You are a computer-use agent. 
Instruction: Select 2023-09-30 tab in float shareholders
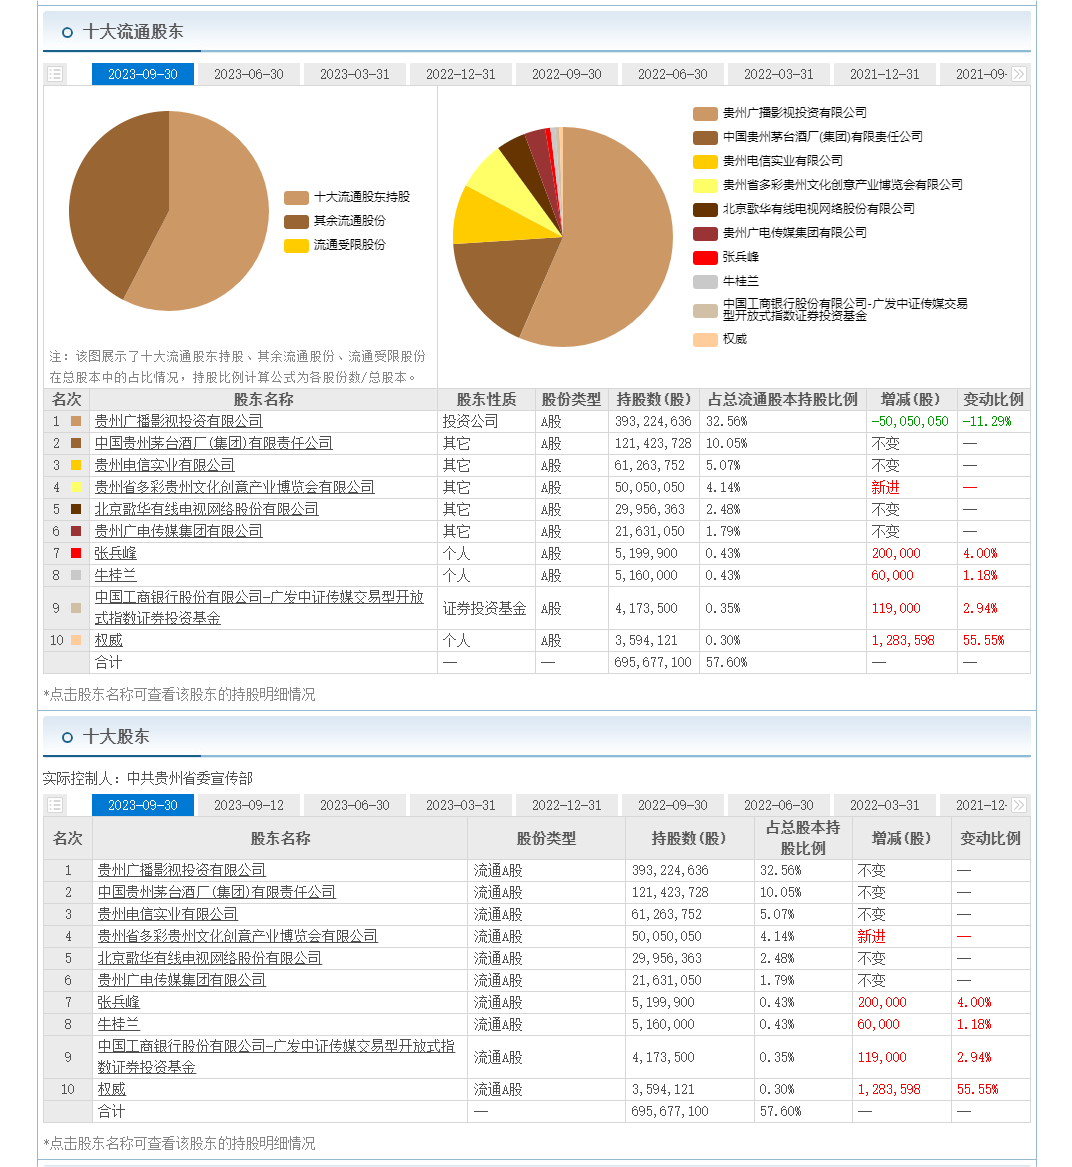tap(143, 74)
